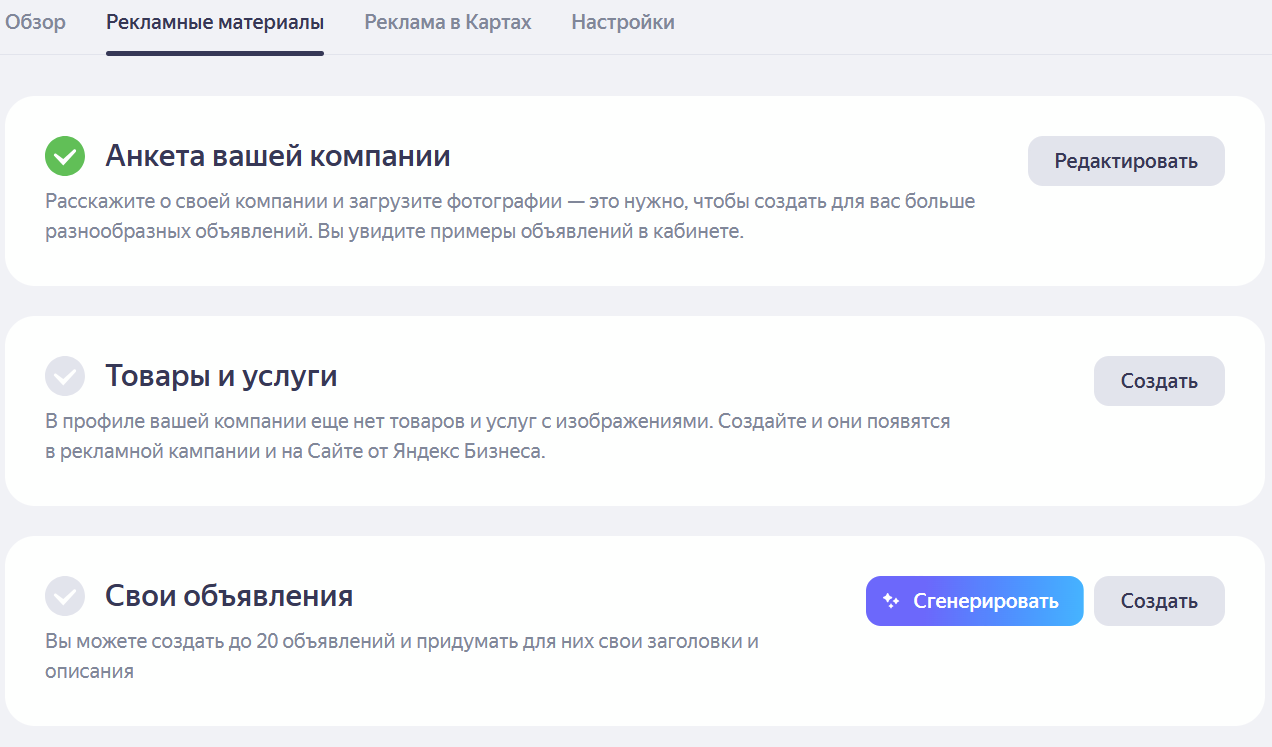Open the Рекламные материалы tab
The image size is (1272, 747).
click(215, 22)
